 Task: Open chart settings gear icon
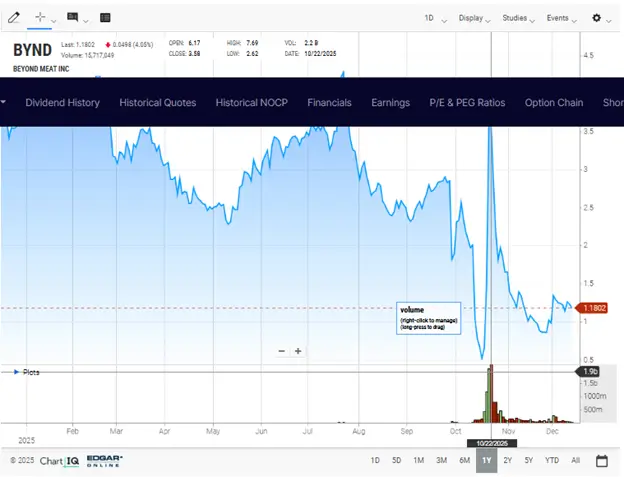click(x=596, y=18)
